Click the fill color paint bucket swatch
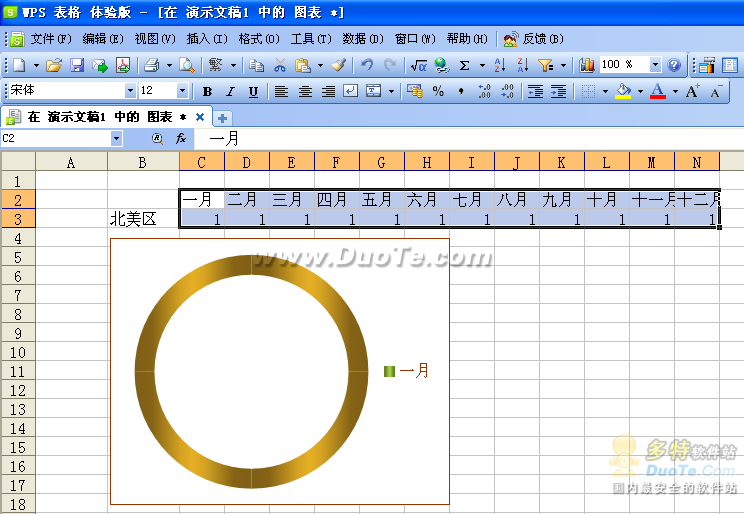This screenshot has height=514, width=744. pos(624,91)
